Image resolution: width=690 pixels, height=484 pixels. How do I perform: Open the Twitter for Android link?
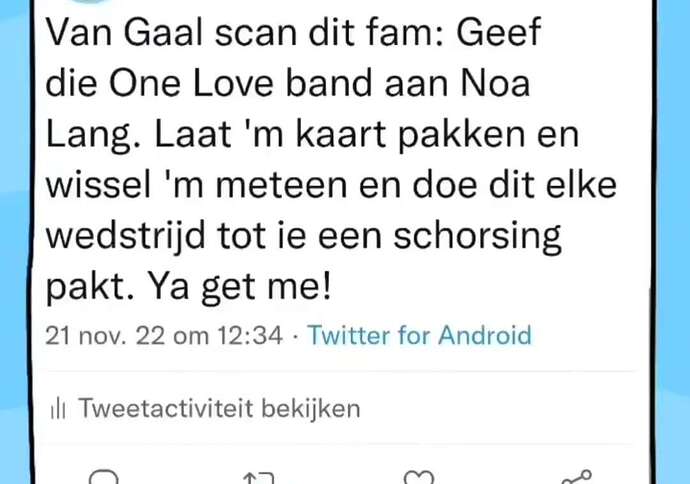[x=419, y=336]
